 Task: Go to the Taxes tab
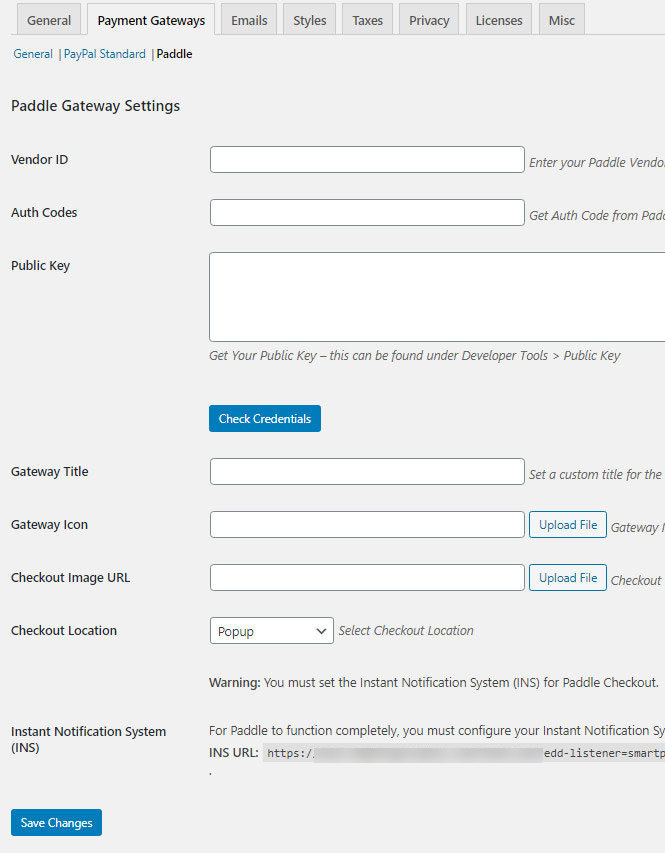[368, 20]
